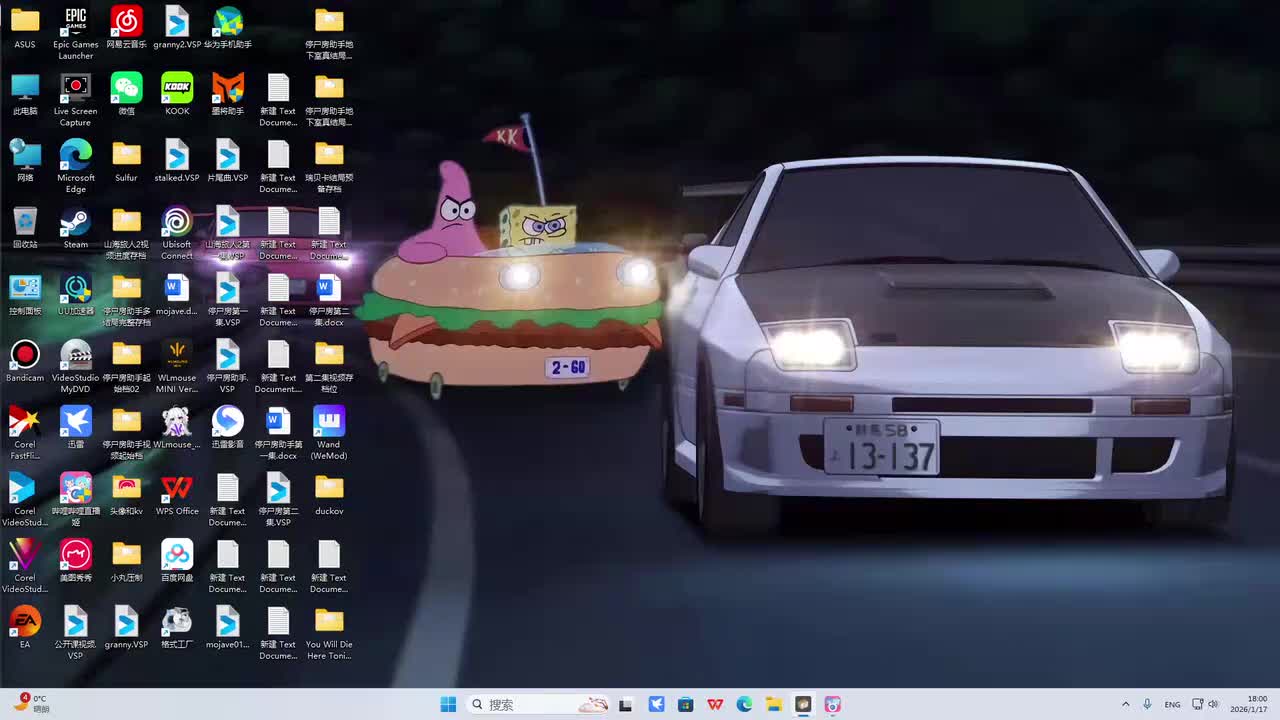Launch the KOOK app shortcut
This screenshot has height=720, width=1280.
(177, 95)
